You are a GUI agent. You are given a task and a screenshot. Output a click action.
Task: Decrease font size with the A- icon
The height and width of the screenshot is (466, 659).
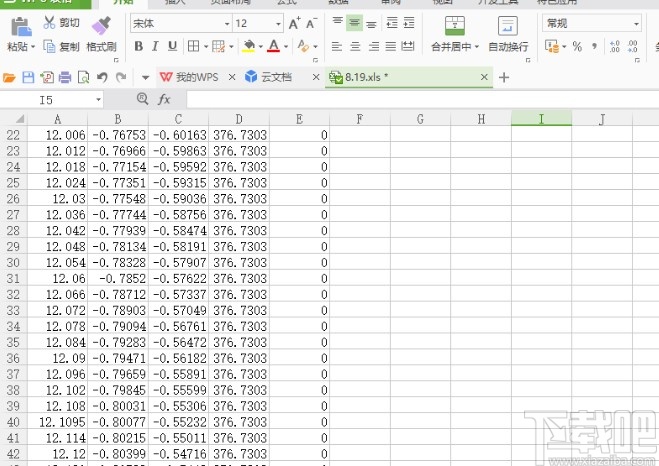click(x=311, y=24)
